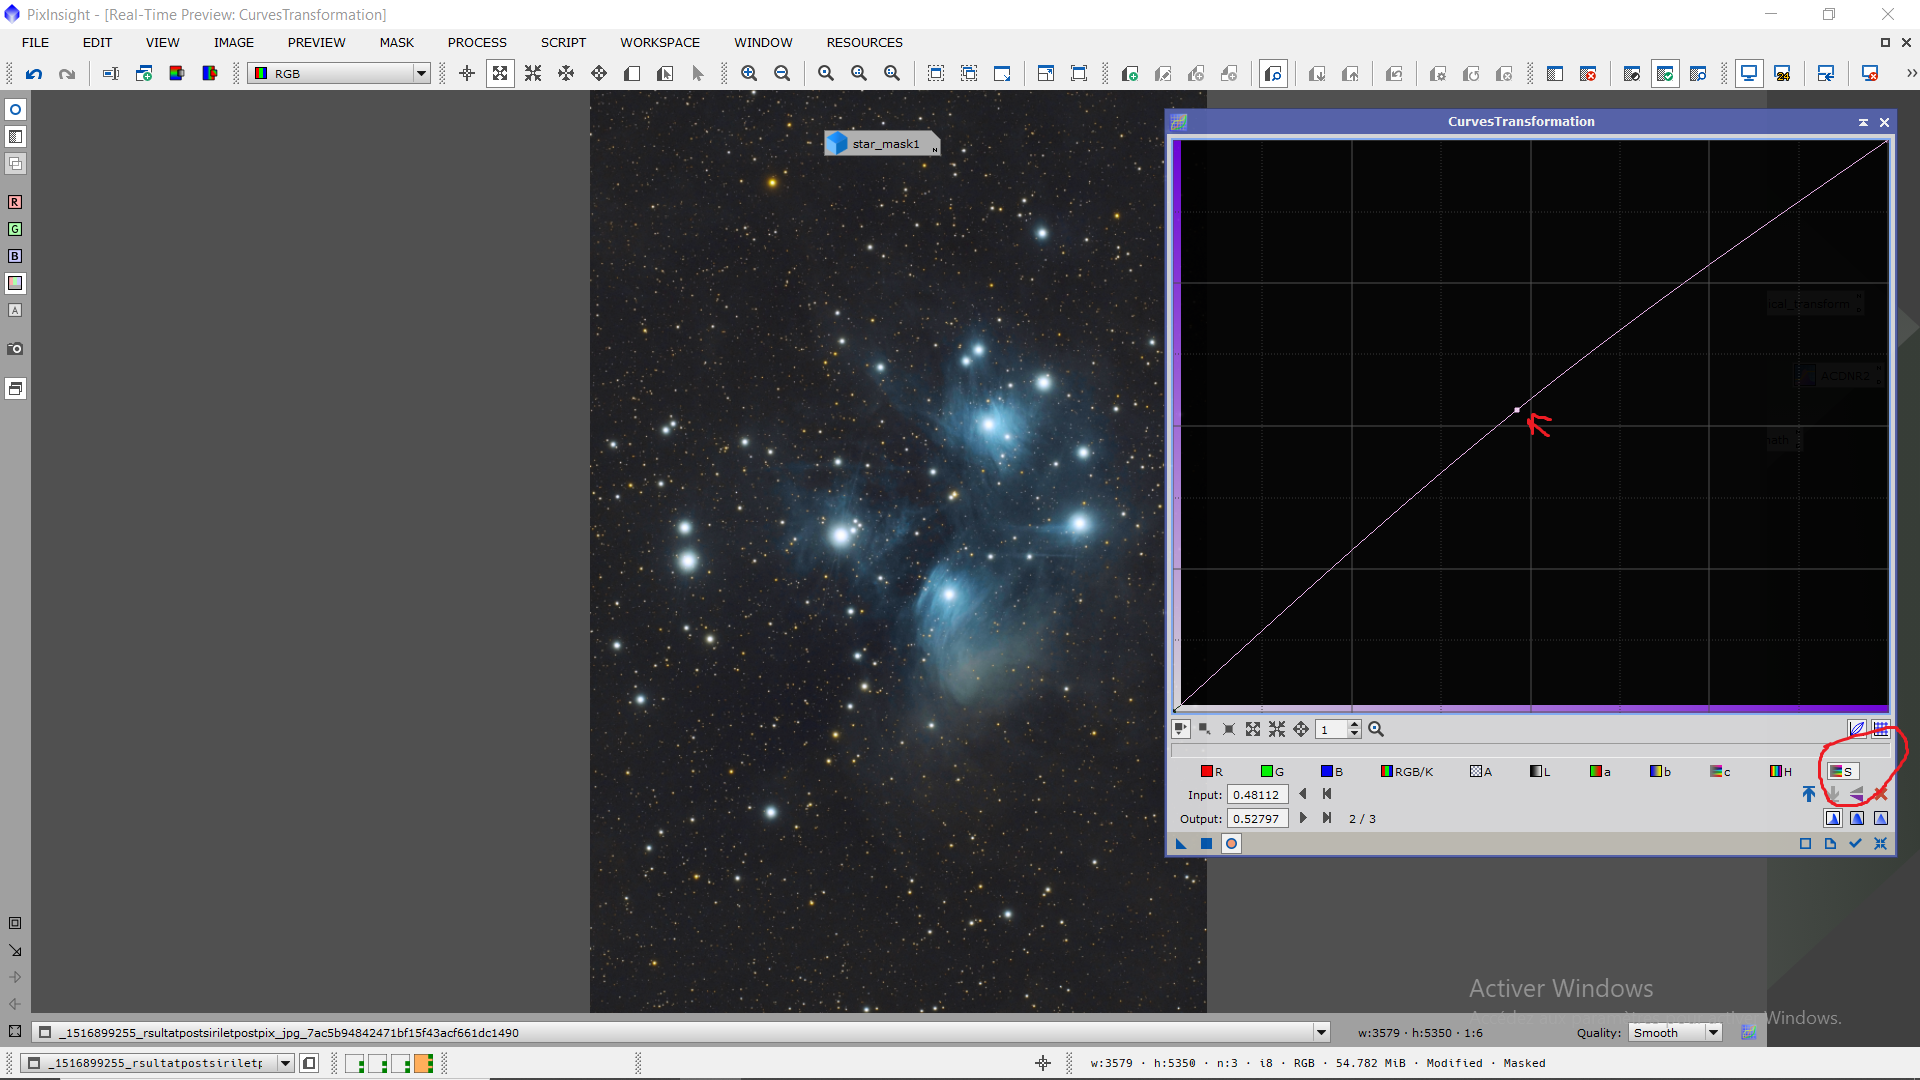Open the MASK menu
Screen dimensions: 1920x1080
point(396,42)
